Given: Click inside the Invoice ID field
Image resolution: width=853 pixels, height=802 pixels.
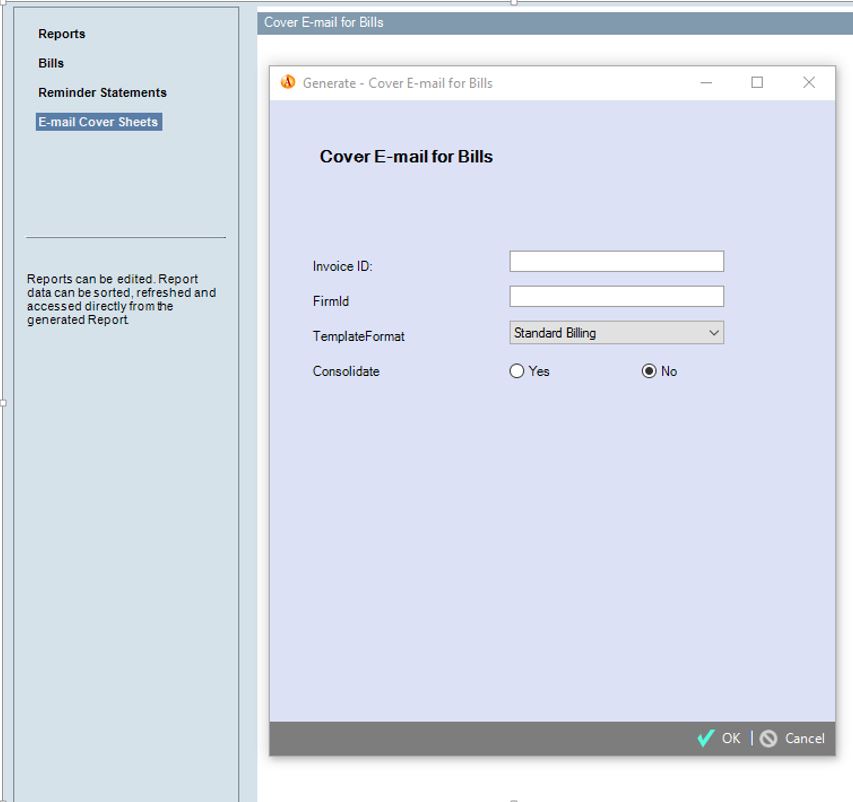Looking at the screenshot, I should click(616, 260).
